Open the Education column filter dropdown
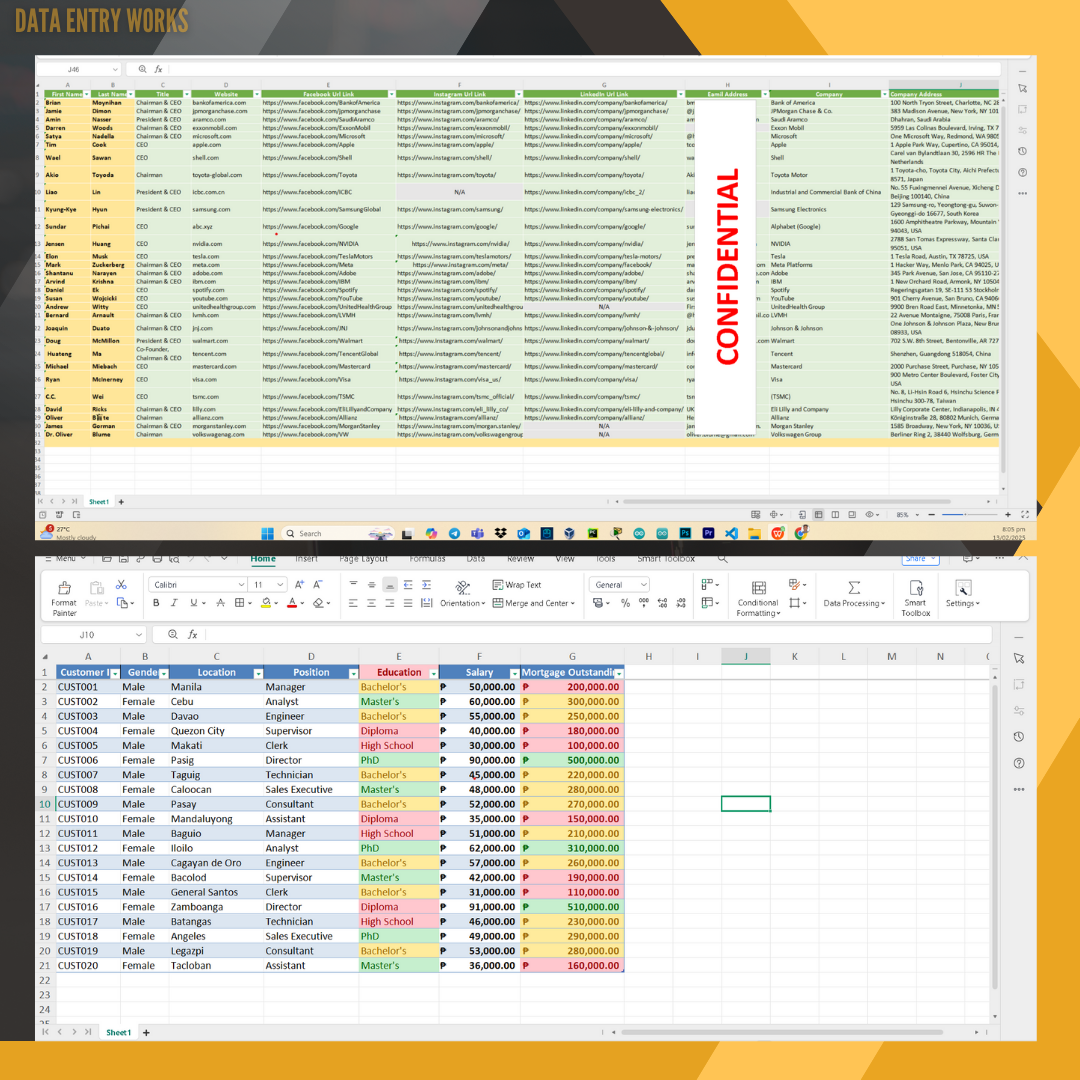The width and height of the screenshot is (1080, 1080). pos(433,673)
